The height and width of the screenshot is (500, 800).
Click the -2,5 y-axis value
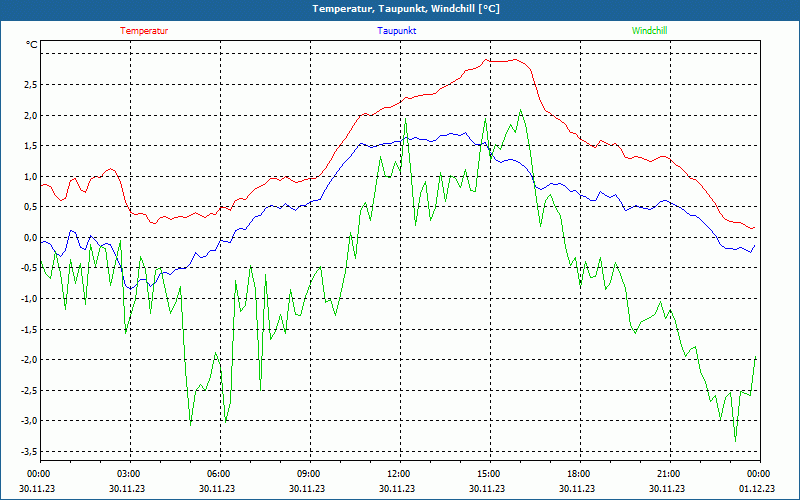tap(29, 391)
